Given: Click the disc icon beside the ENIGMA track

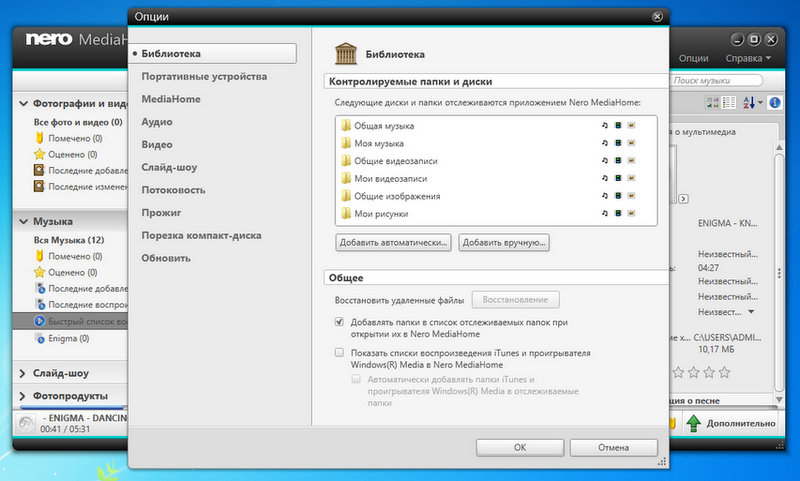Looking at the screenshot, I should click(25, 423).
